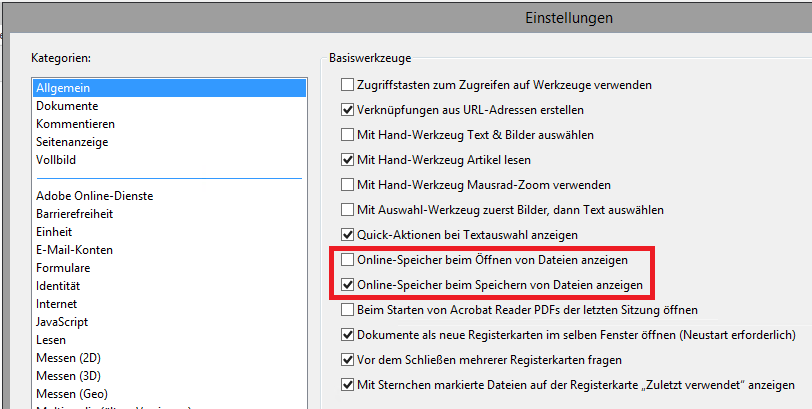812x409 pixels.
Task: Enable Zugriffstasten zum Zugreifen auf Werkzeuge checkbox
Action: coord(348,84)
